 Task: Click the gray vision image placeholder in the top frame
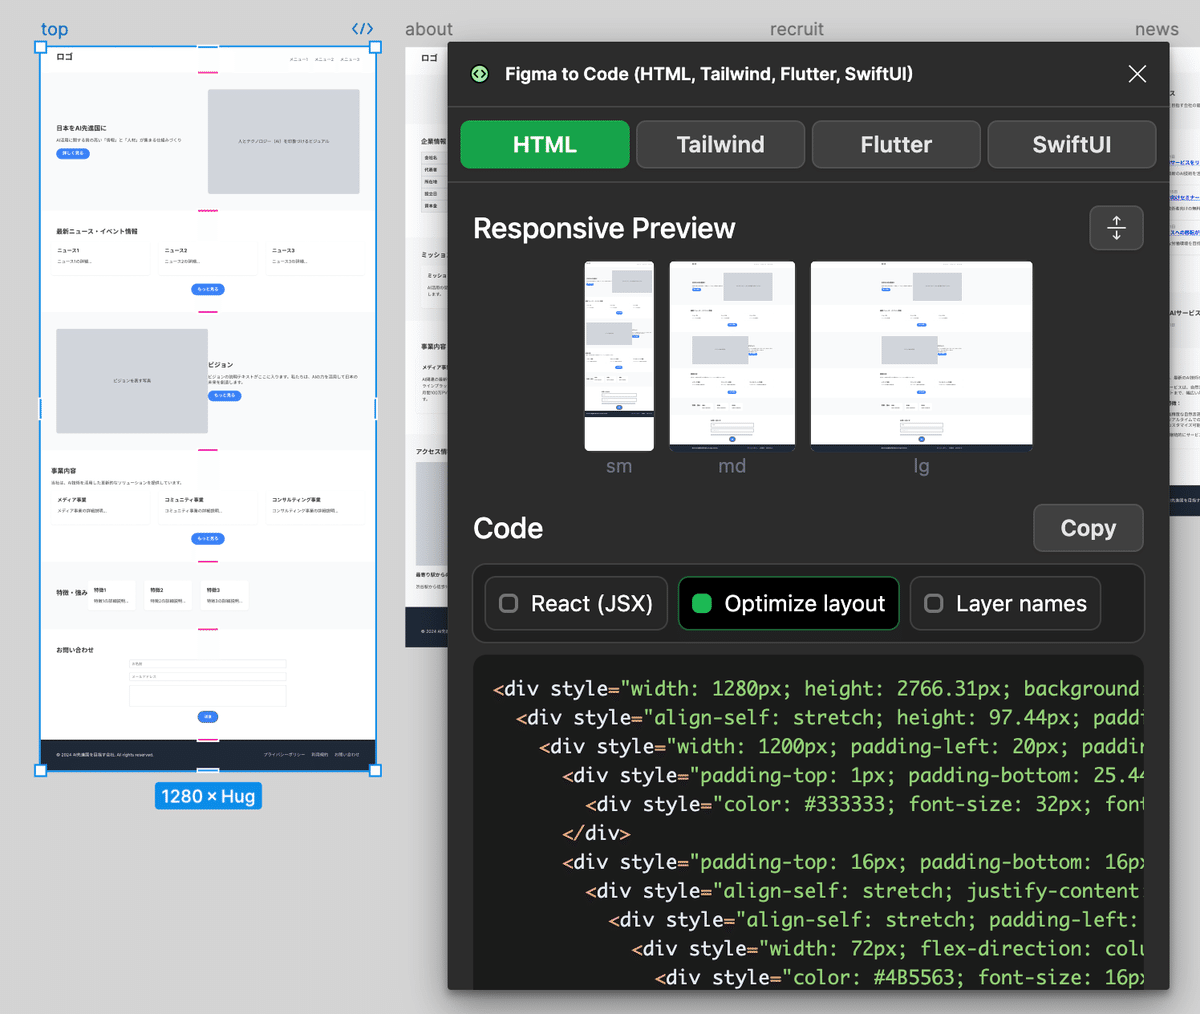132,381
